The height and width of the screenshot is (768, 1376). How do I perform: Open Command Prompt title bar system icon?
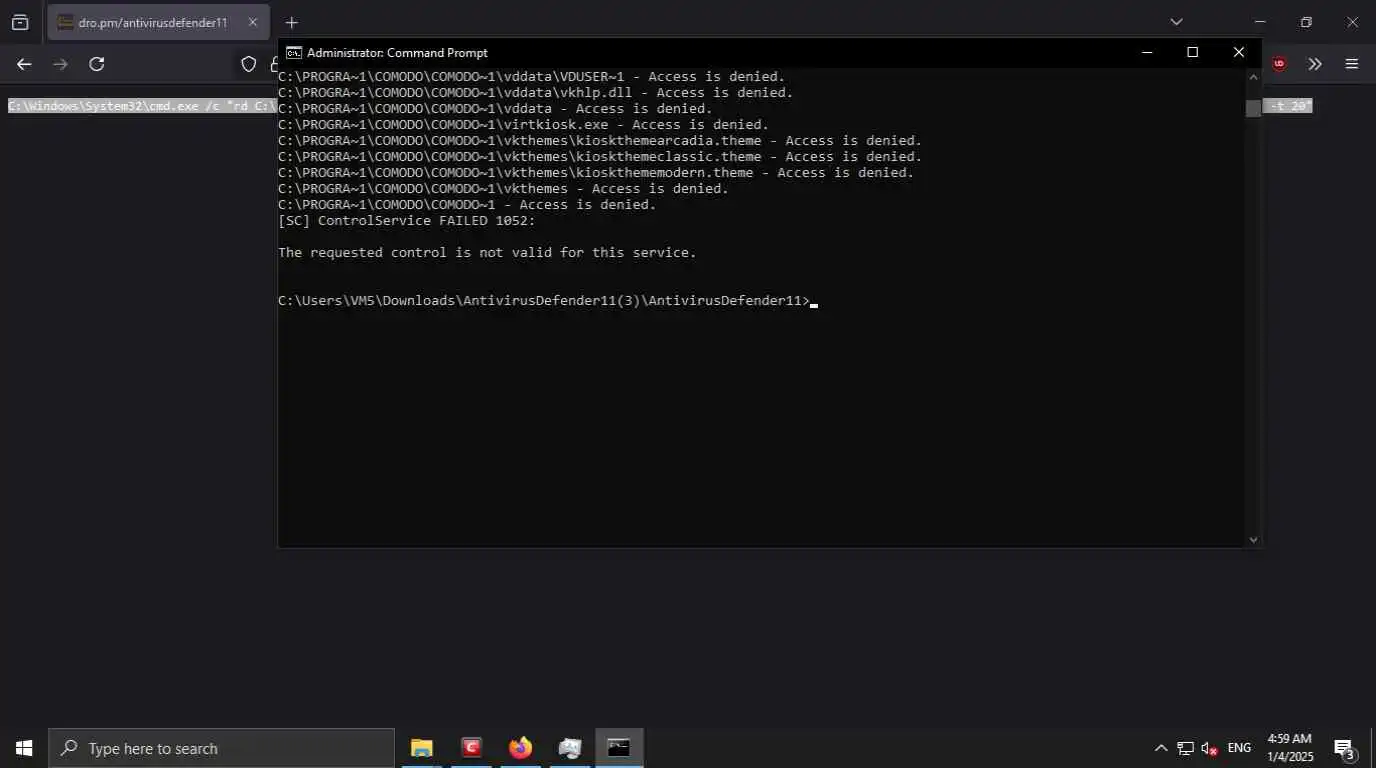[294, 52]
